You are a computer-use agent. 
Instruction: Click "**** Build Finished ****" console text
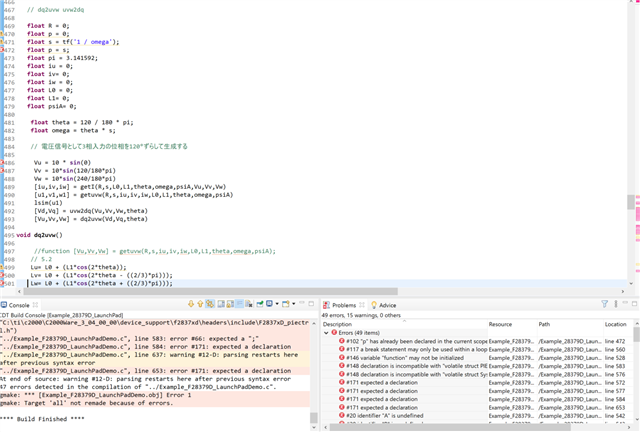42,419
